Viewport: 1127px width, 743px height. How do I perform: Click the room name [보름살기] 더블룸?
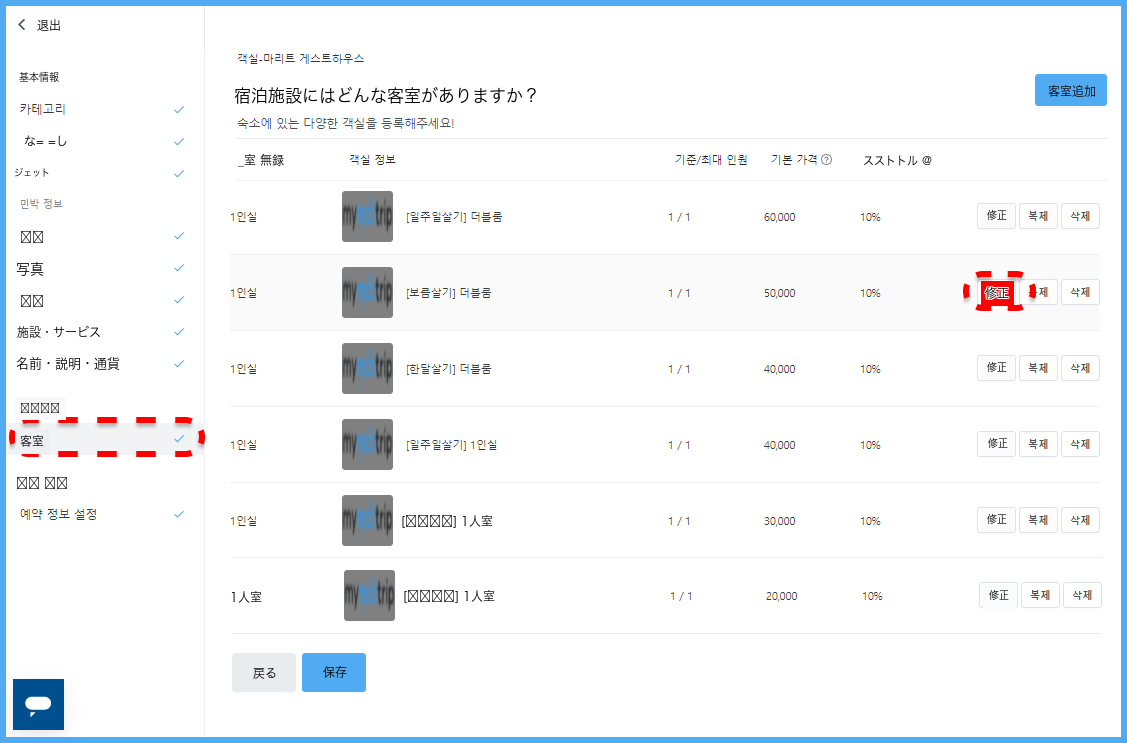(448, 292)
